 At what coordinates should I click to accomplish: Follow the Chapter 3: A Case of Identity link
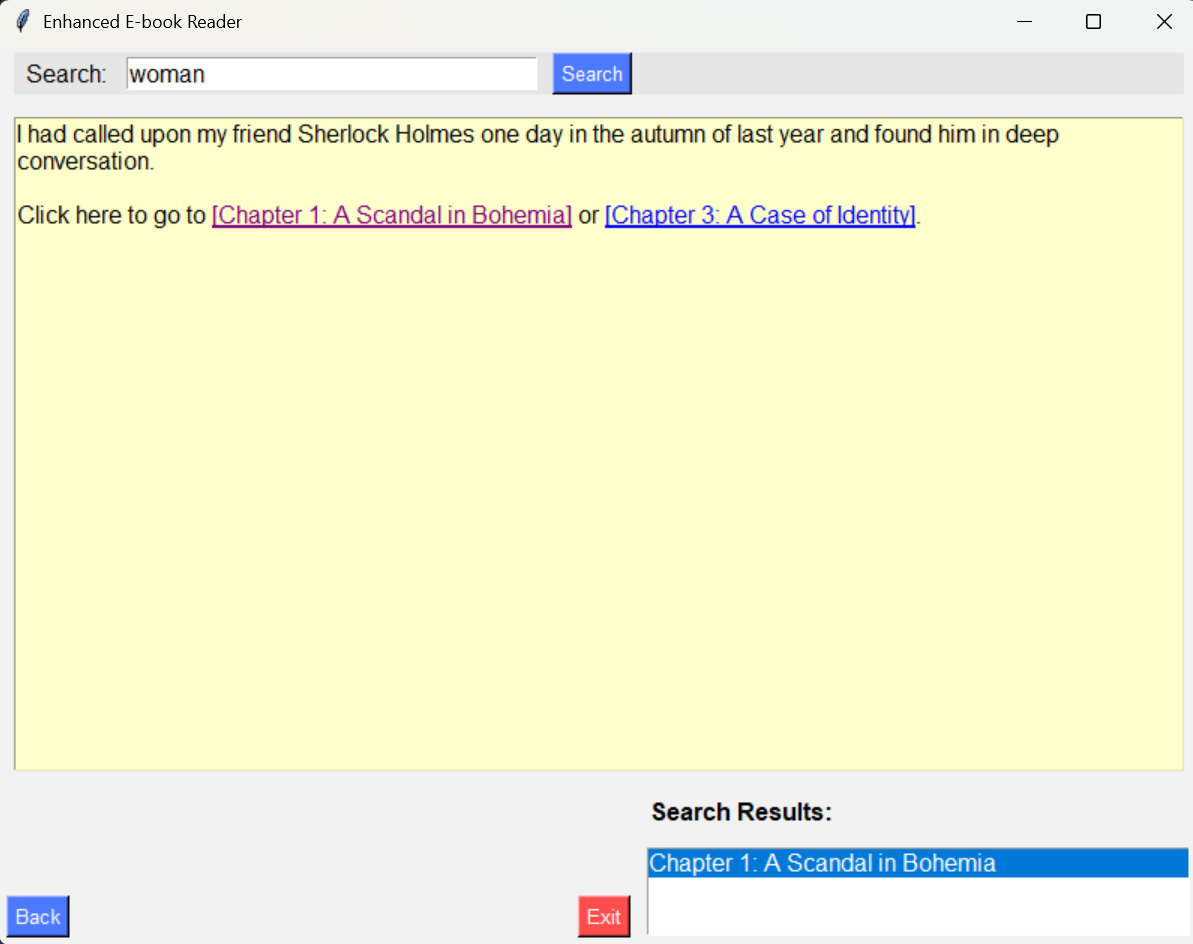point(760,215)
